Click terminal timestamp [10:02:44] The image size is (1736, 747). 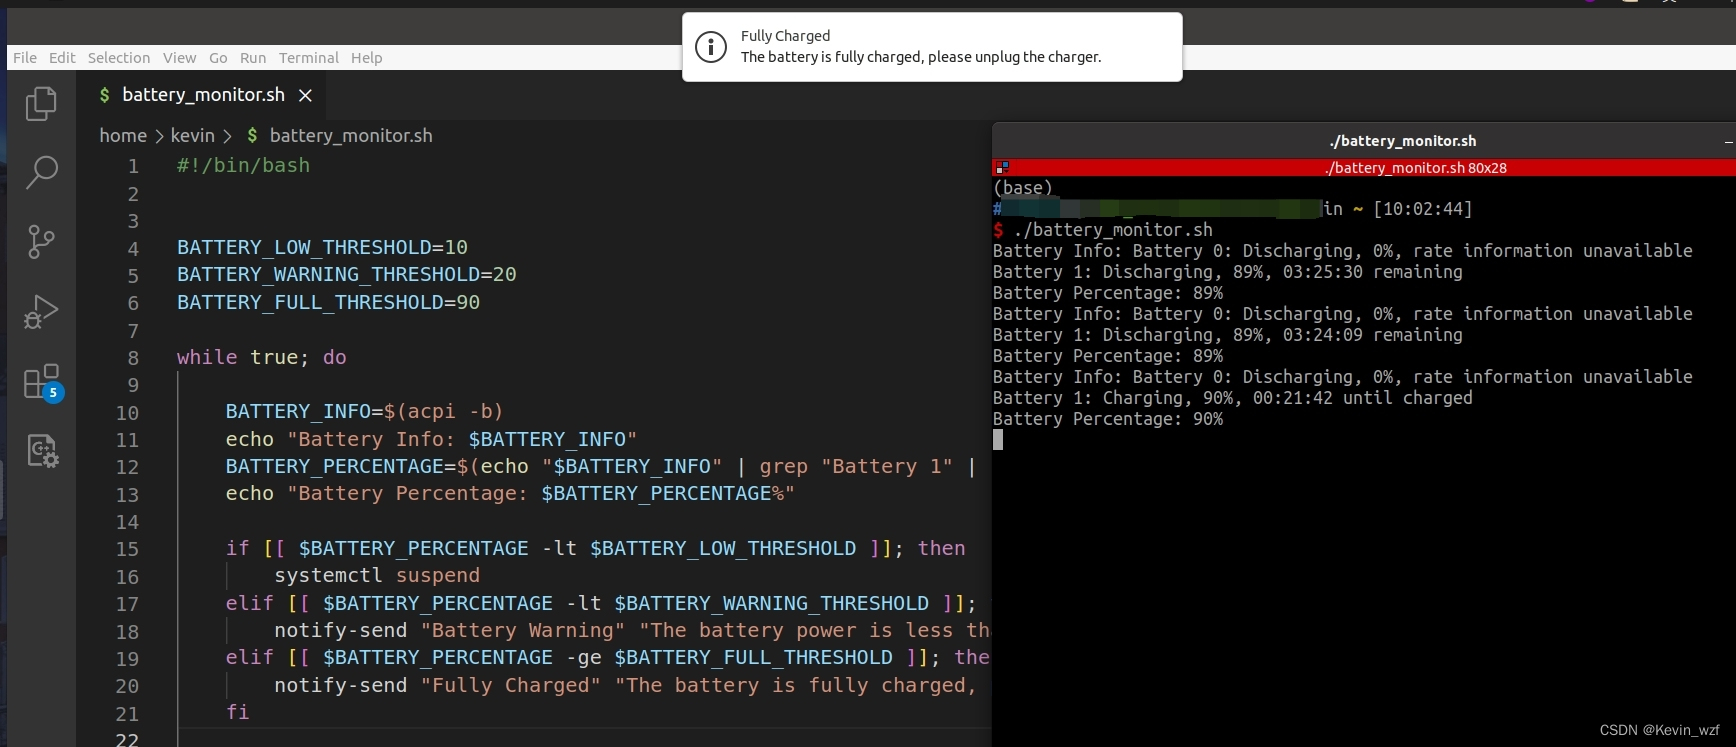[1422, 209]
